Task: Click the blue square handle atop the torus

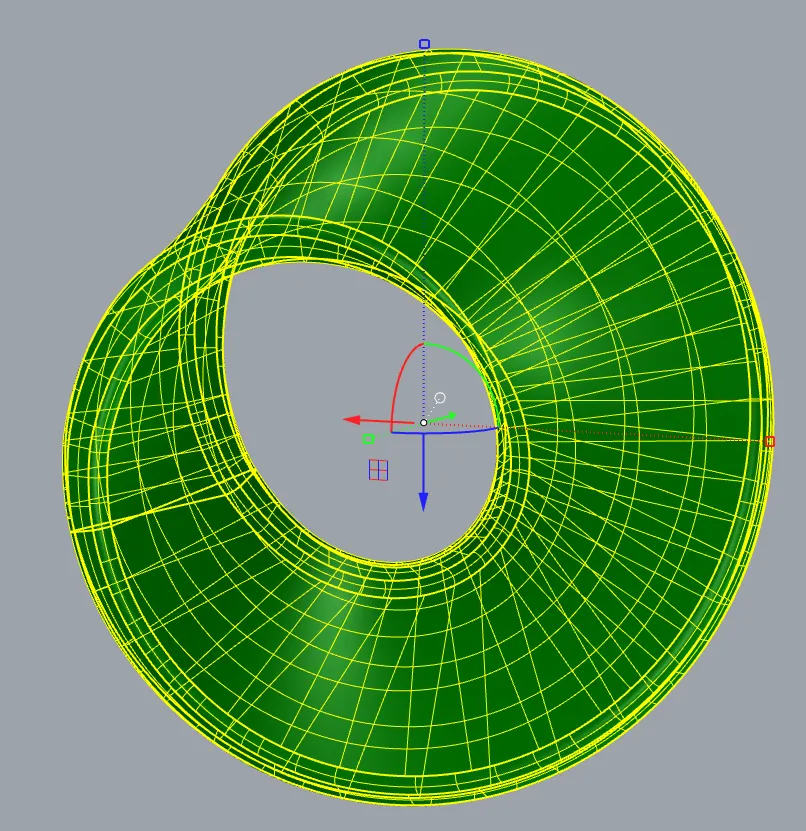Action: [x=423, y=43]
